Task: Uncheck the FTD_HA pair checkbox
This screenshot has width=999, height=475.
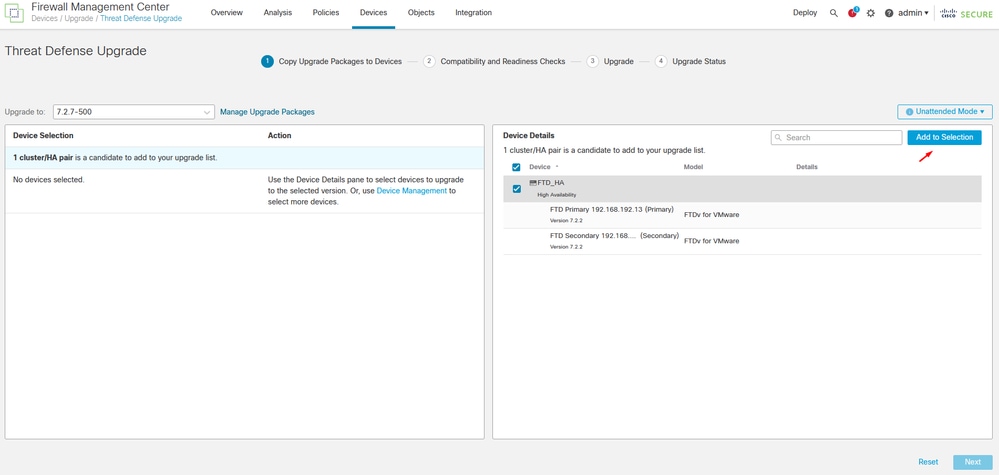Action: [x=517, y=189]
